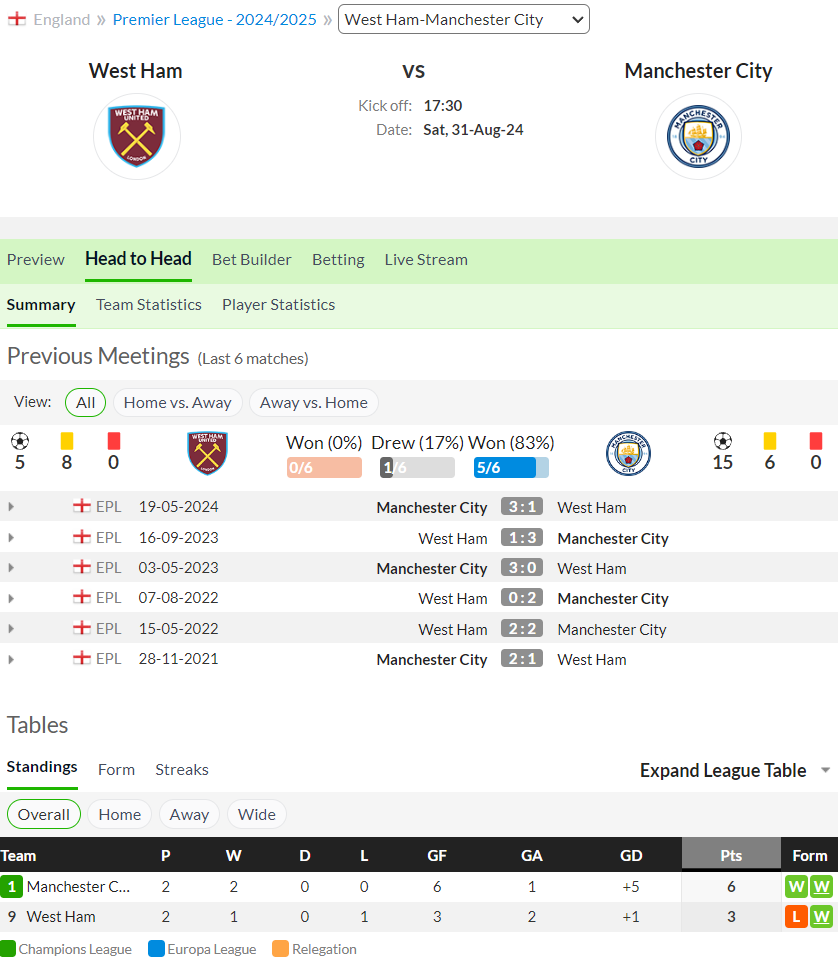Click the blue 5/6 wins bar
Viewport: 838px width, 967px height.
coord(511,467)
